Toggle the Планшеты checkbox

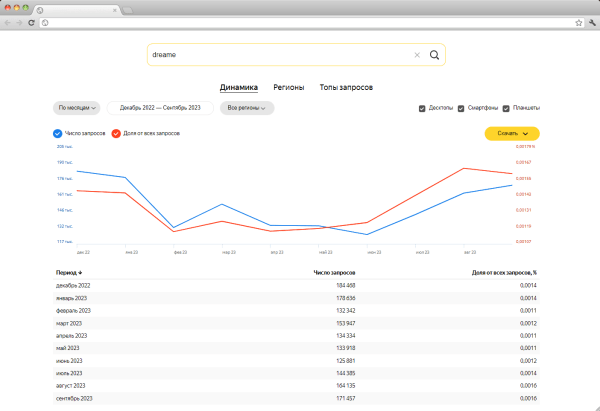point(507,108)
